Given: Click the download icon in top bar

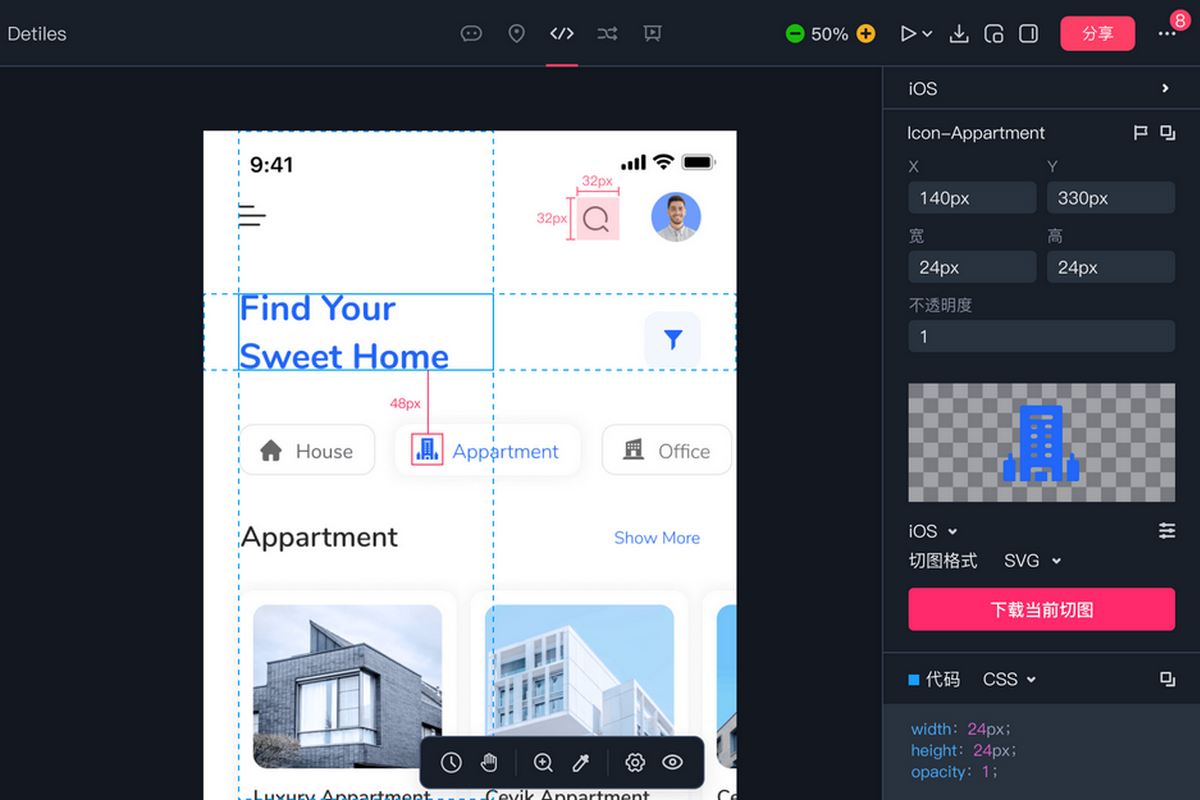Looking at the screenshot, I should [x=959, y=34].
